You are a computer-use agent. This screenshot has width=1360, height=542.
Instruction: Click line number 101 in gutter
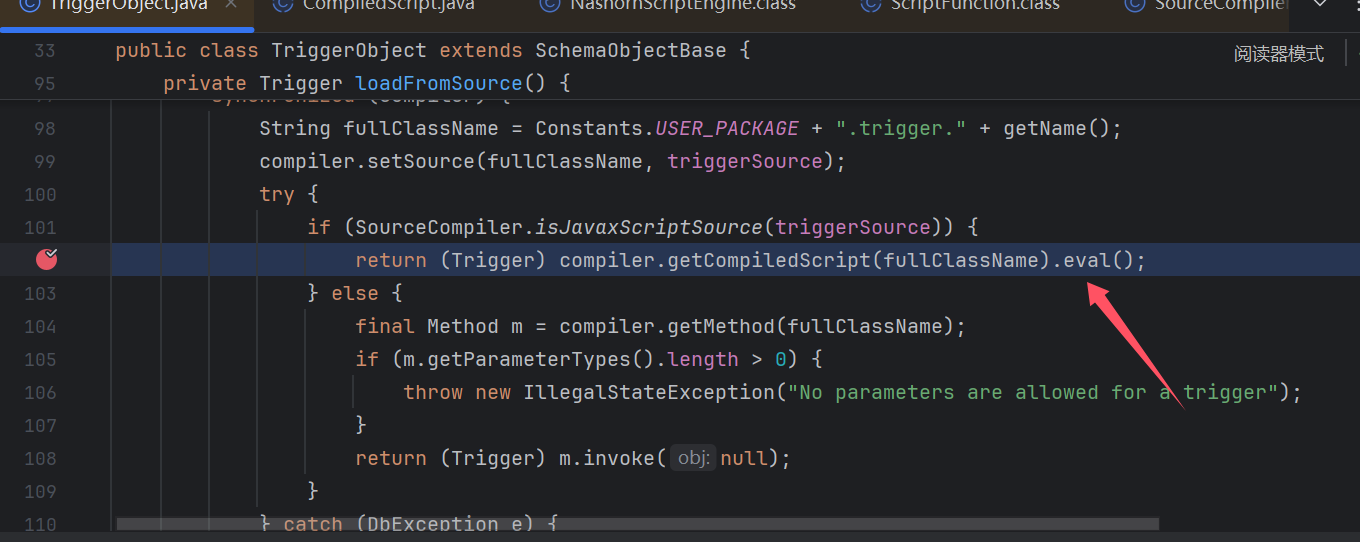click(40, 227)
